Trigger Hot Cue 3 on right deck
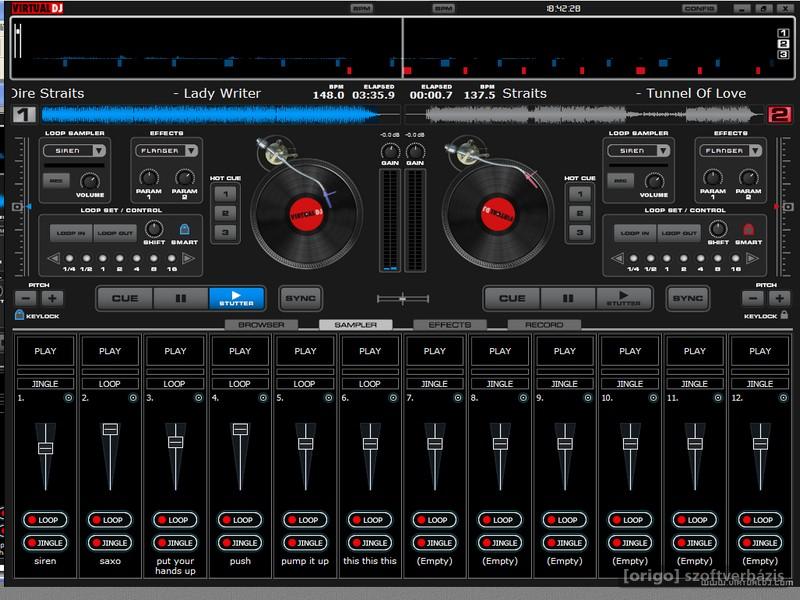 [580, 233]
